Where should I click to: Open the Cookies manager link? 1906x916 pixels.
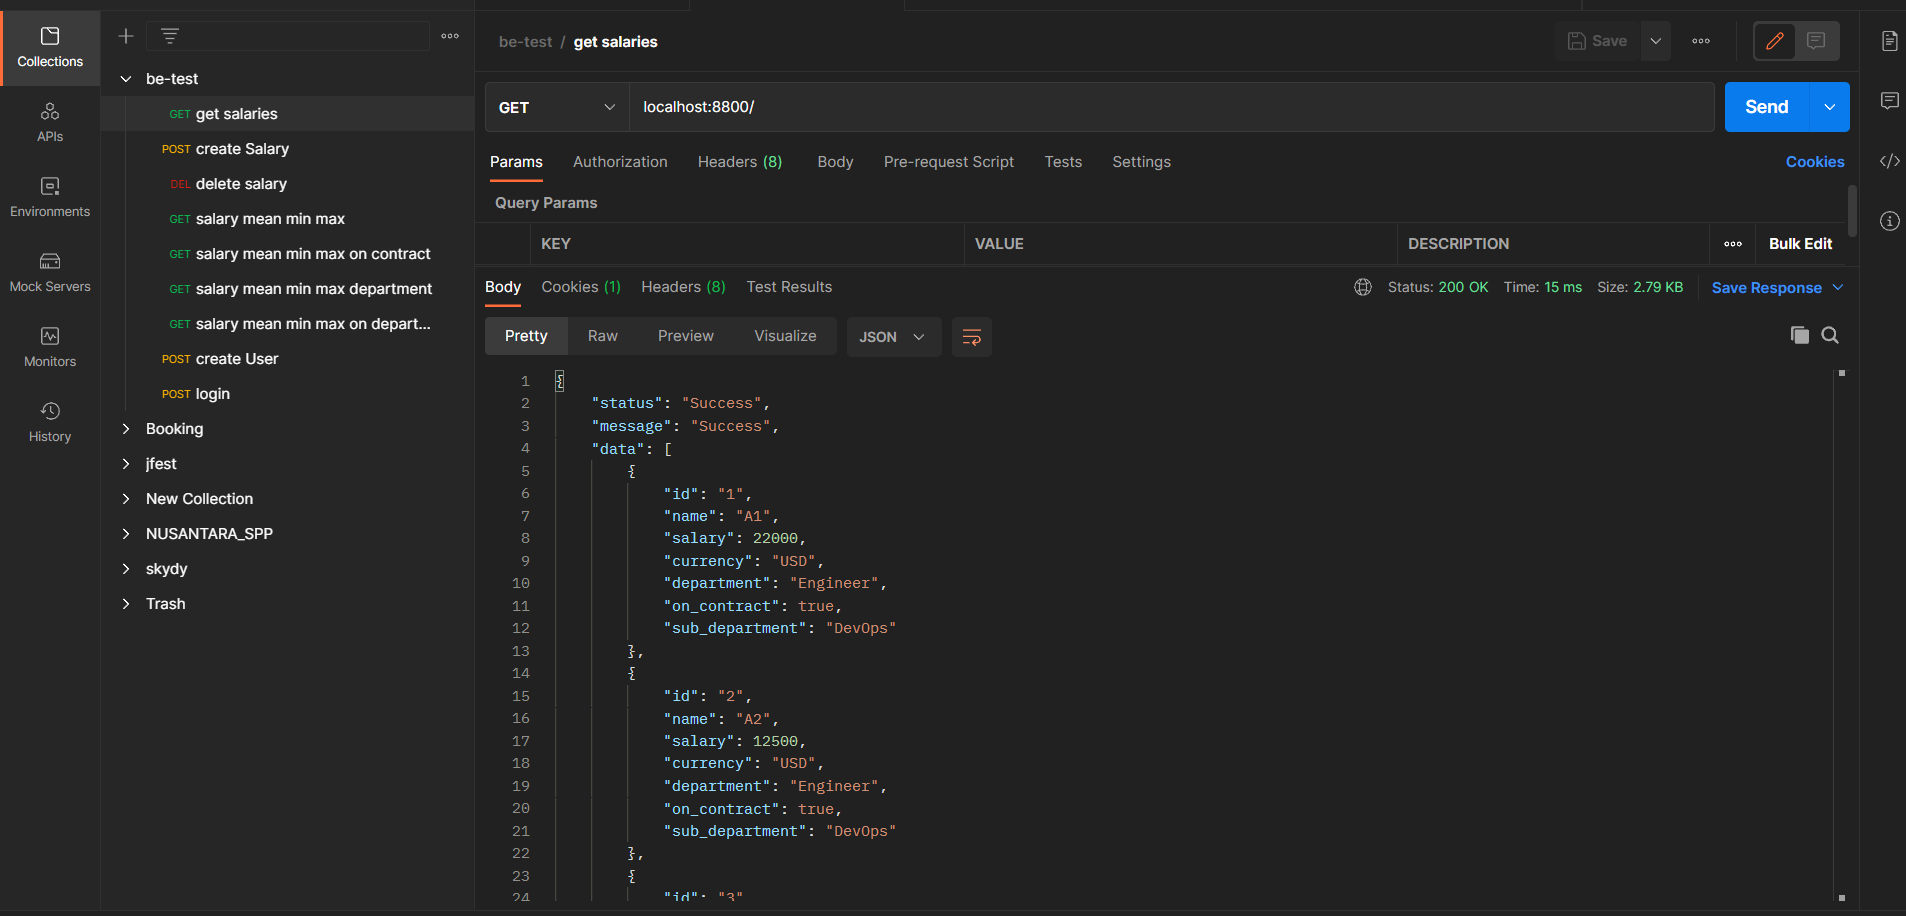[x=1815, y=161]
